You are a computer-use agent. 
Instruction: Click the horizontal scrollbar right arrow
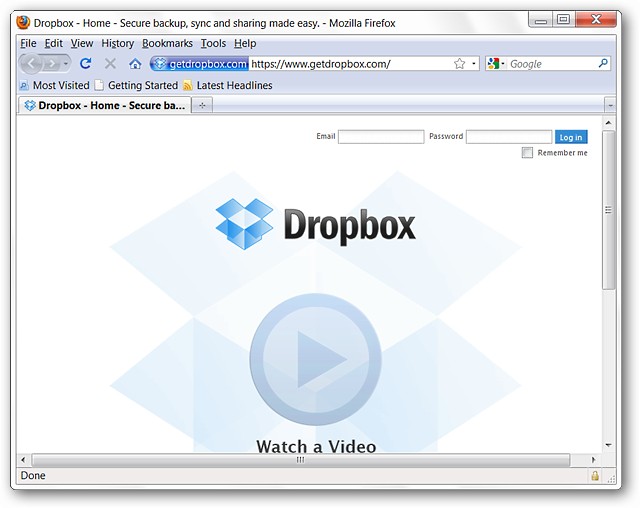pos(593,460)
